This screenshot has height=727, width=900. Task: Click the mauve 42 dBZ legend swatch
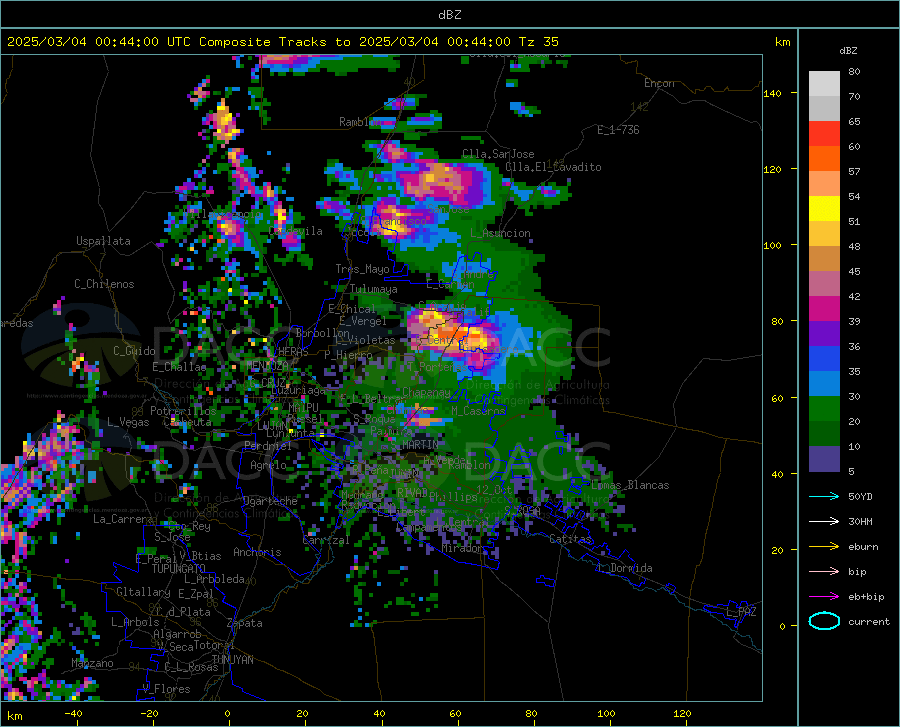pyautogui.click(x=824, y=283)
